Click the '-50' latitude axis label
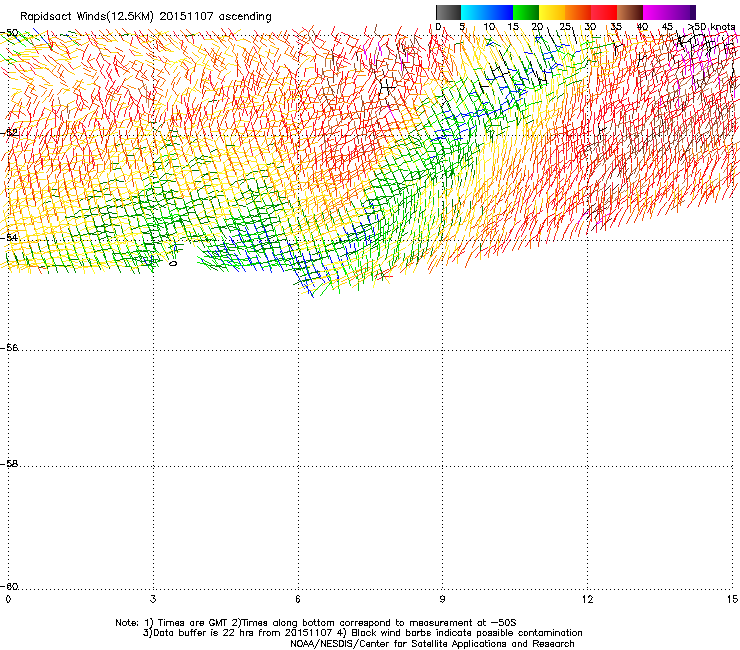The image size is (740, 650). [9, 33]
